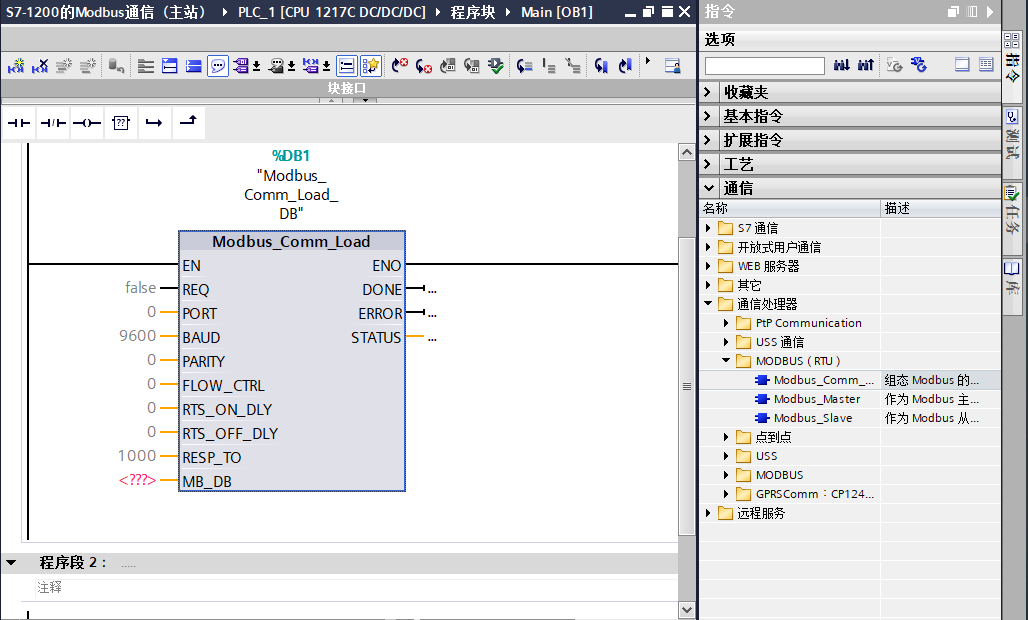This screenshot has height=620, width=1028.
Task: Click the editor vertical scrollbar down arrow
Action: pos(686,609)
